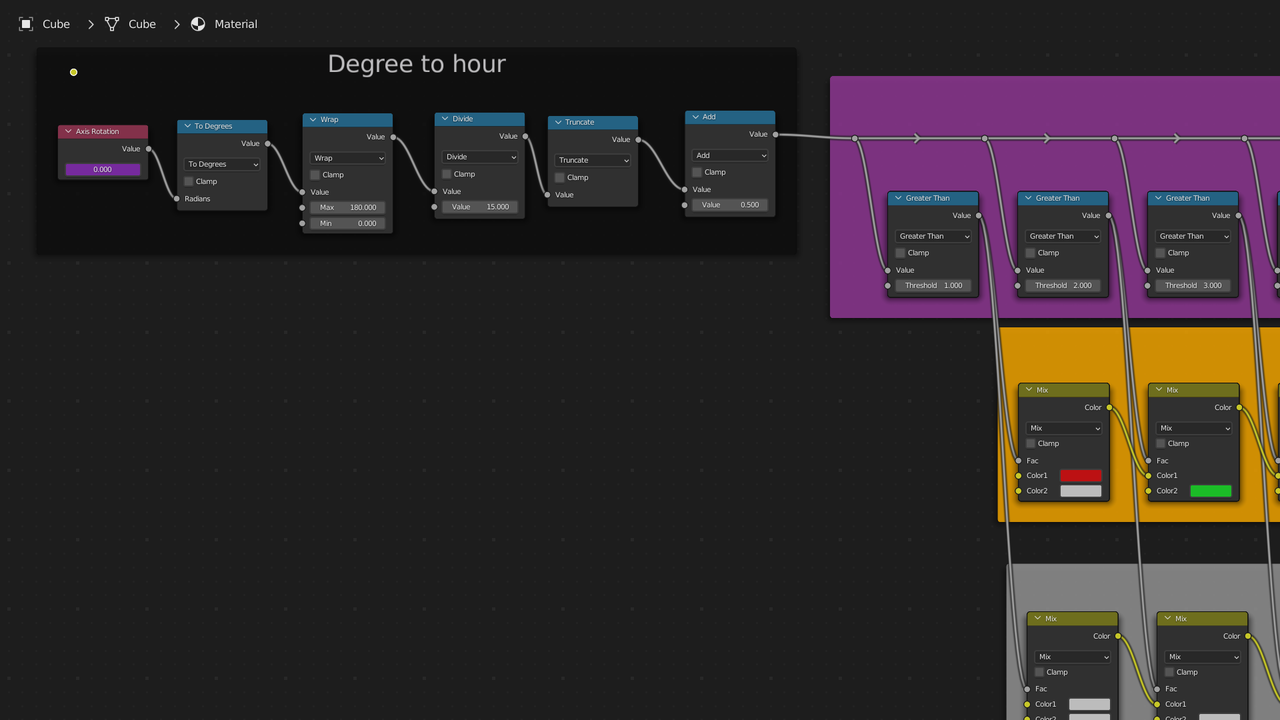Collapse the Truncate node
The image size is (1280, 720).
[558, 122]
